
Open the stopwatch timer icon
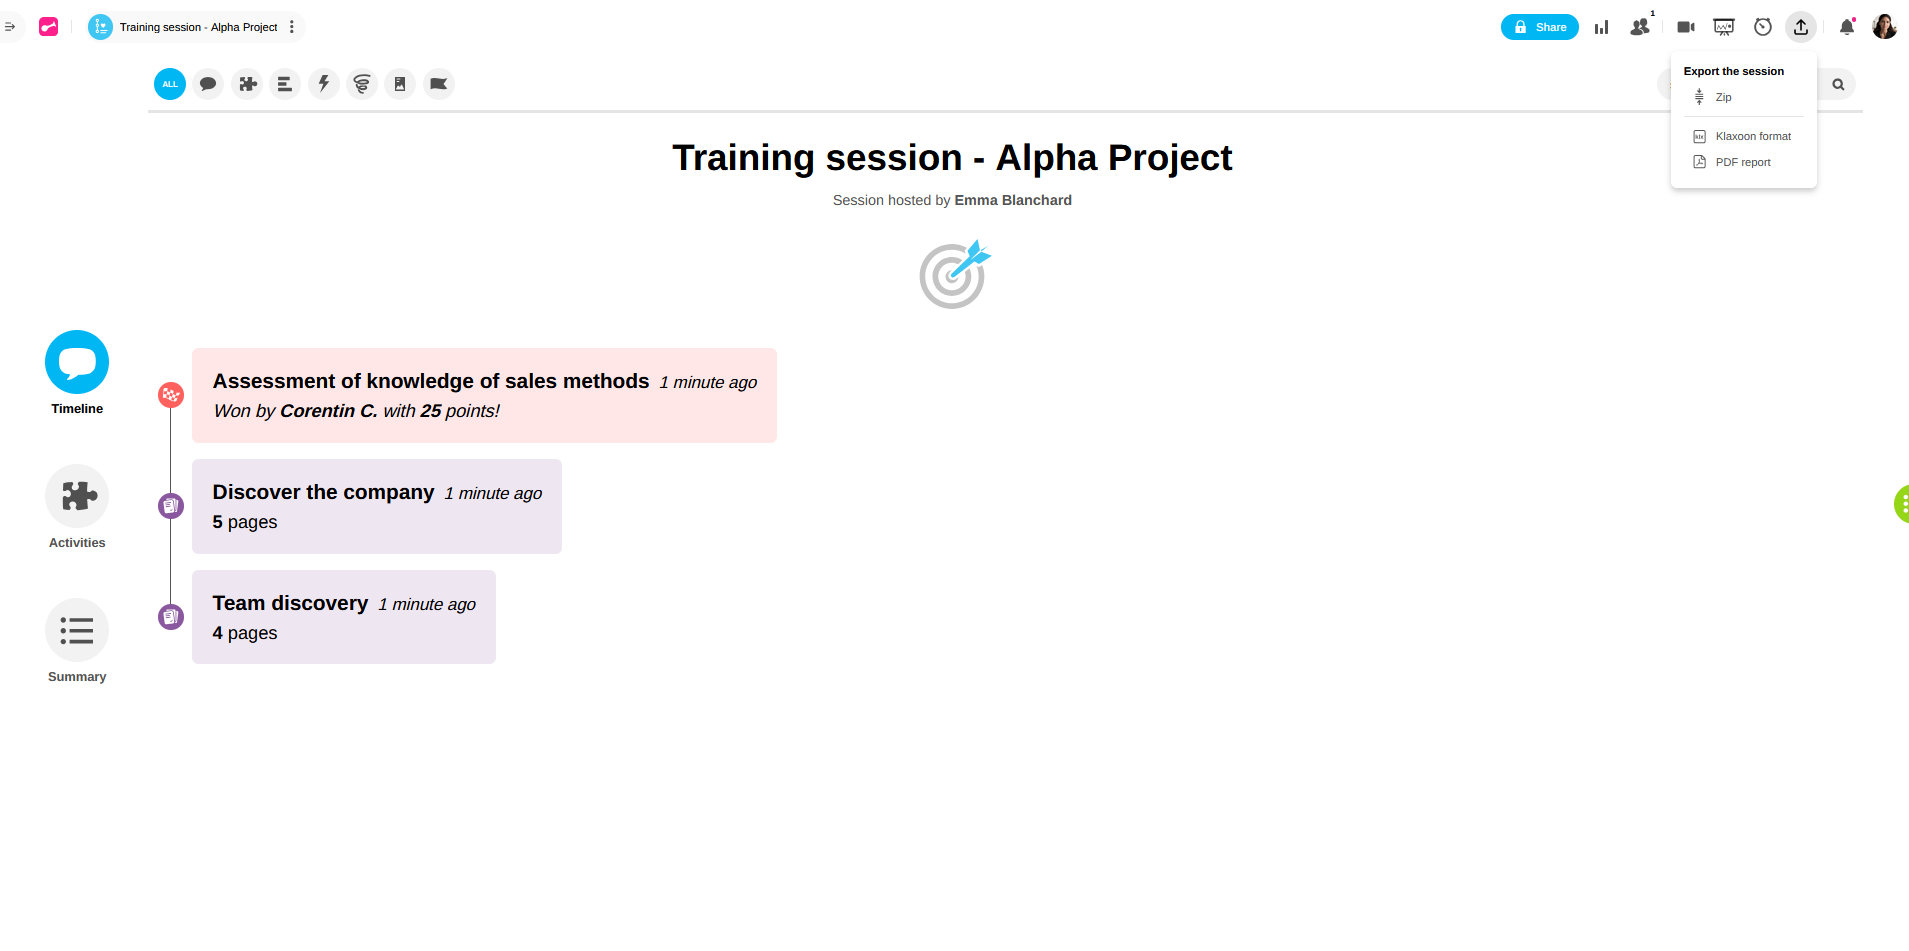(1763, 27)
